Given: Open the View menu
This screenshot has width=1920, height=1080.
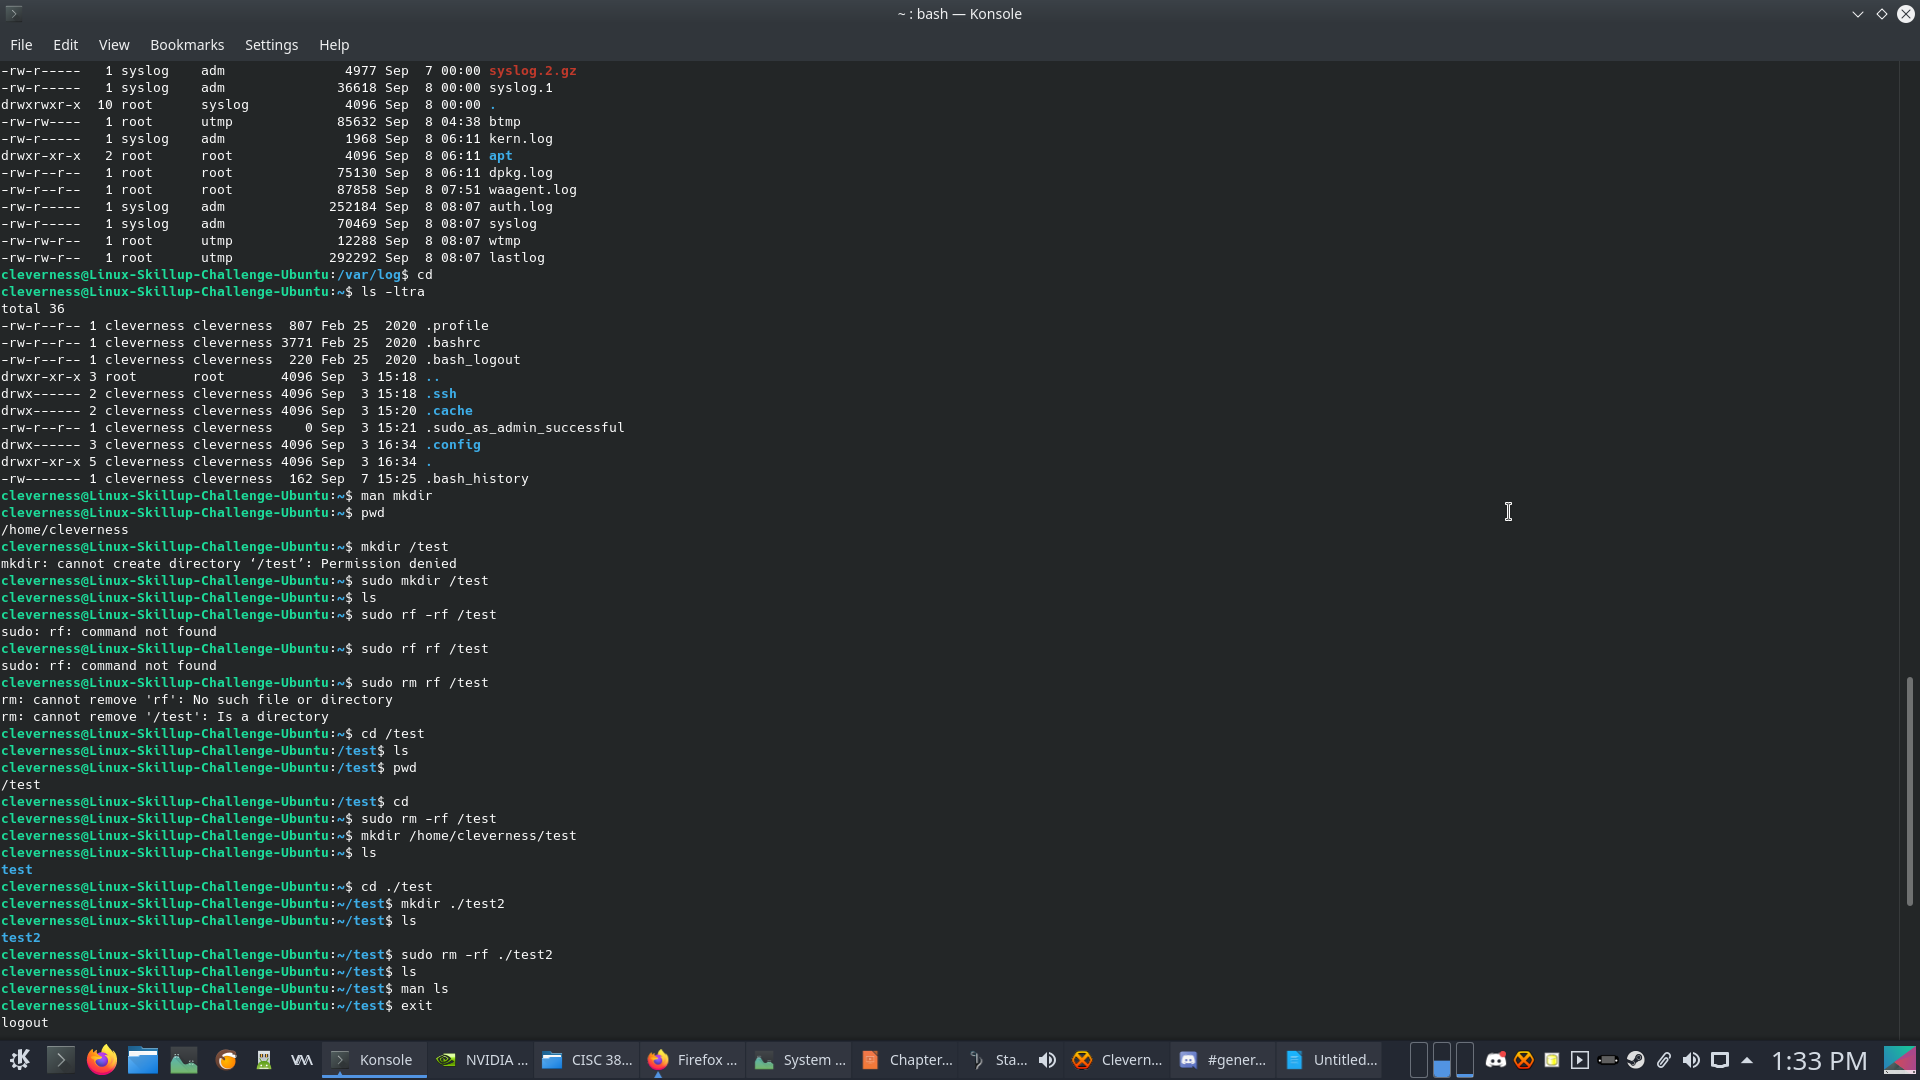Looking at the screenshot, I should (x=114, y=45).
